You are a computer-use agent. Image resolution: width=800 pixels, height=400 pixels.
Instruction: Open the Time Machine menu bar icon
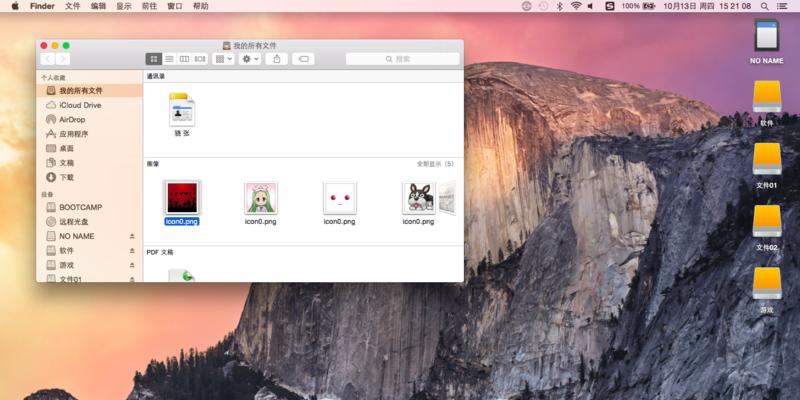click(x=543, y=6)
